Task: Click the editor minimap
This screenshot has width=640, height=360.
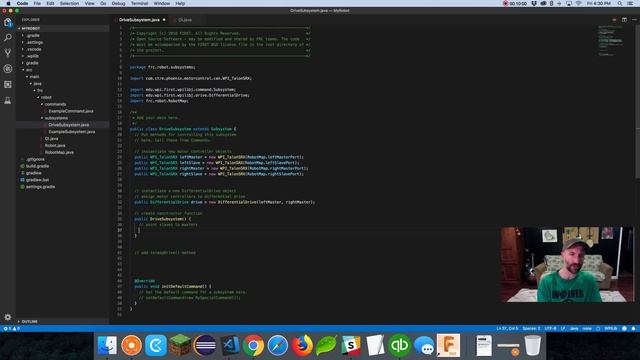Action: [x=611, y=41]
